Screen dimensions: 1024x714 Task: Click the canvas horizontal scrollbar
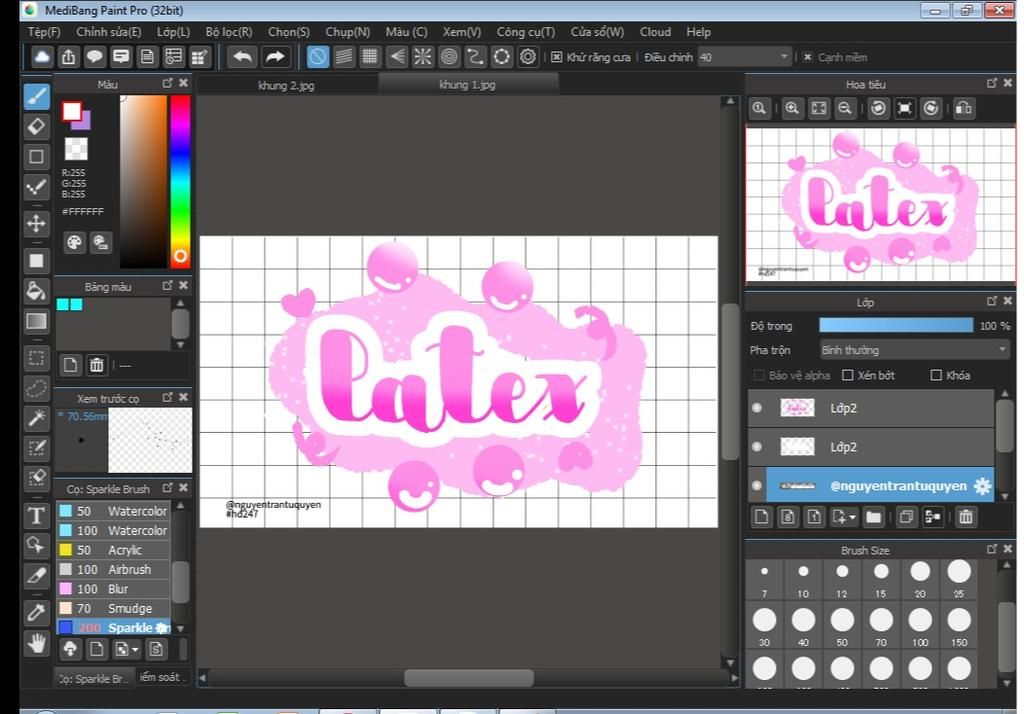[x=468, y=678]
